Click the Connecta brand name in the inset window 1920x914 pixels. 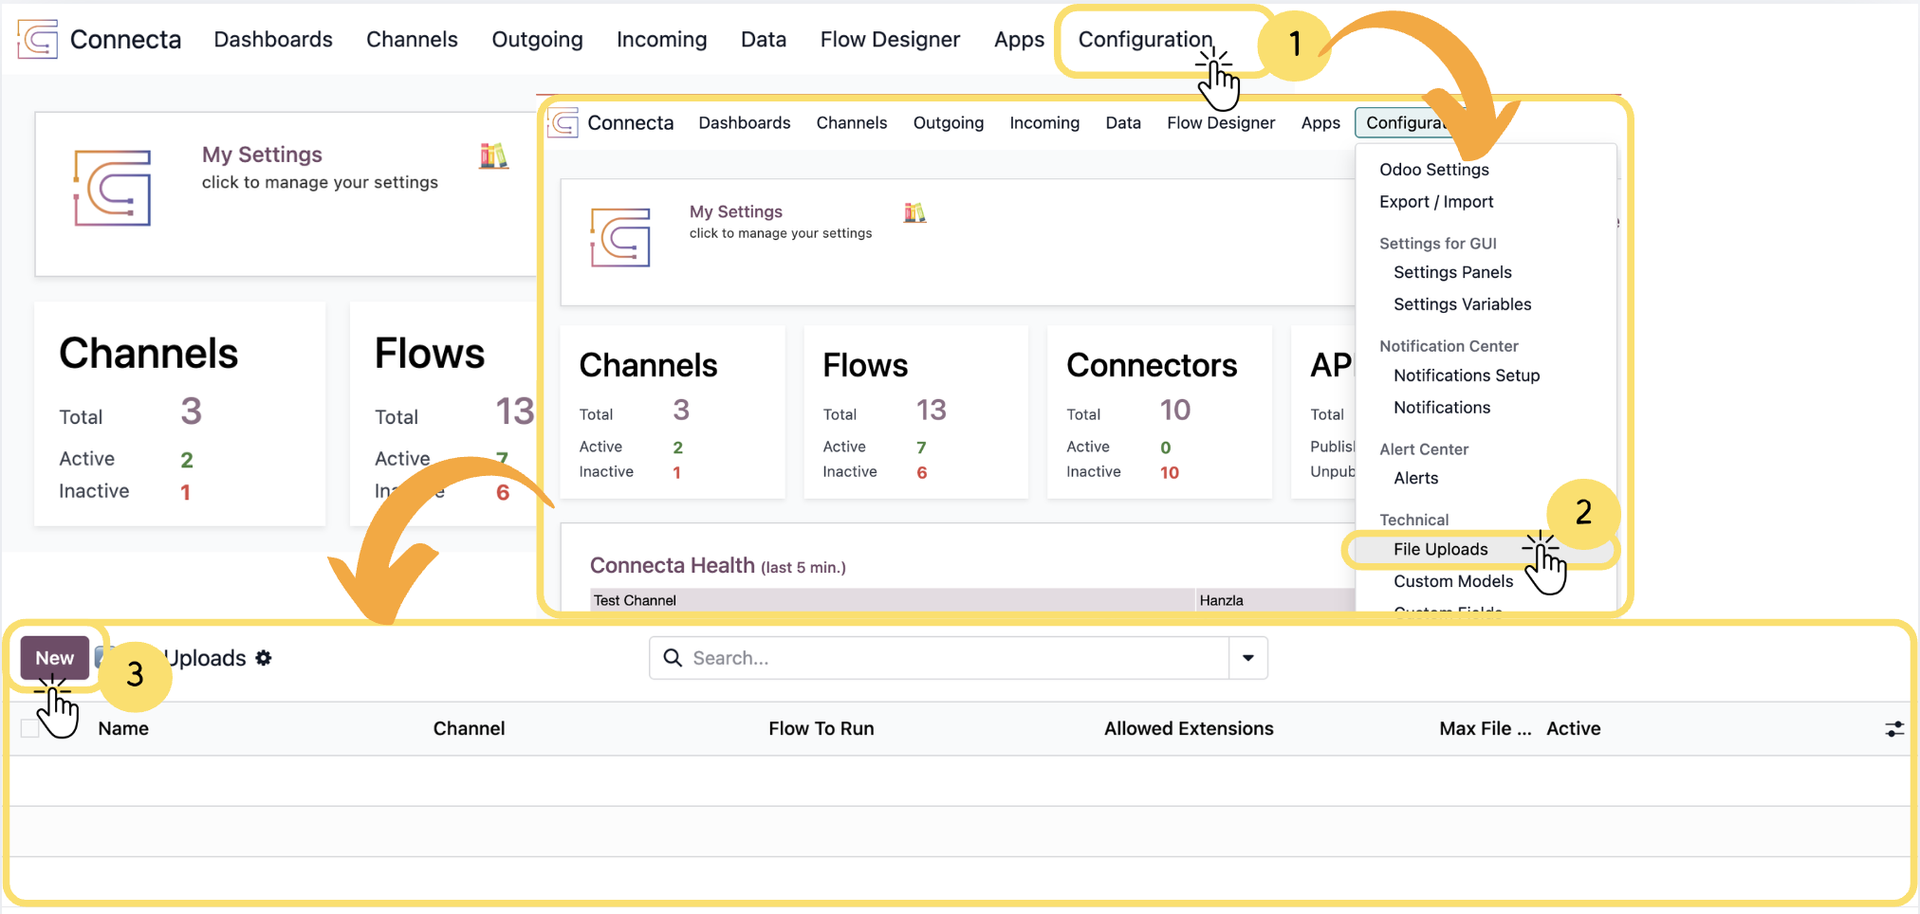tap(630, 123)
